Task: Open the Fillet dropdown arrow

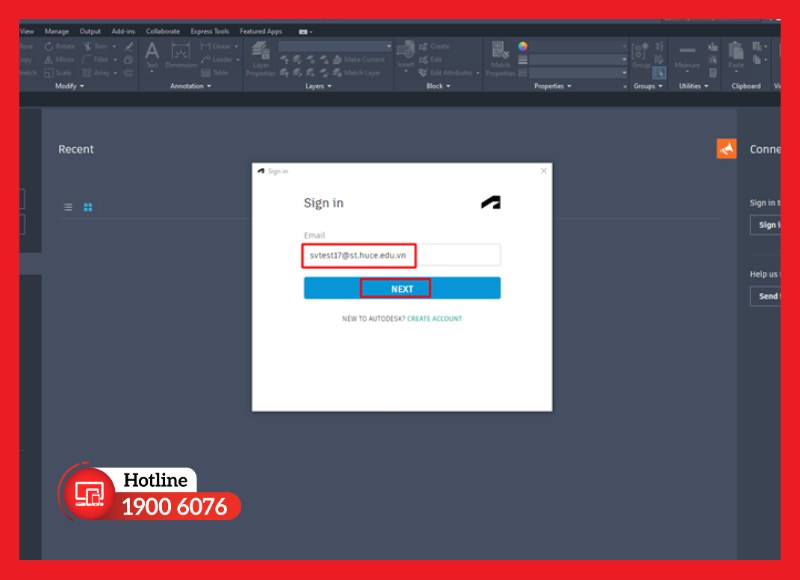Action: point(115,60)
